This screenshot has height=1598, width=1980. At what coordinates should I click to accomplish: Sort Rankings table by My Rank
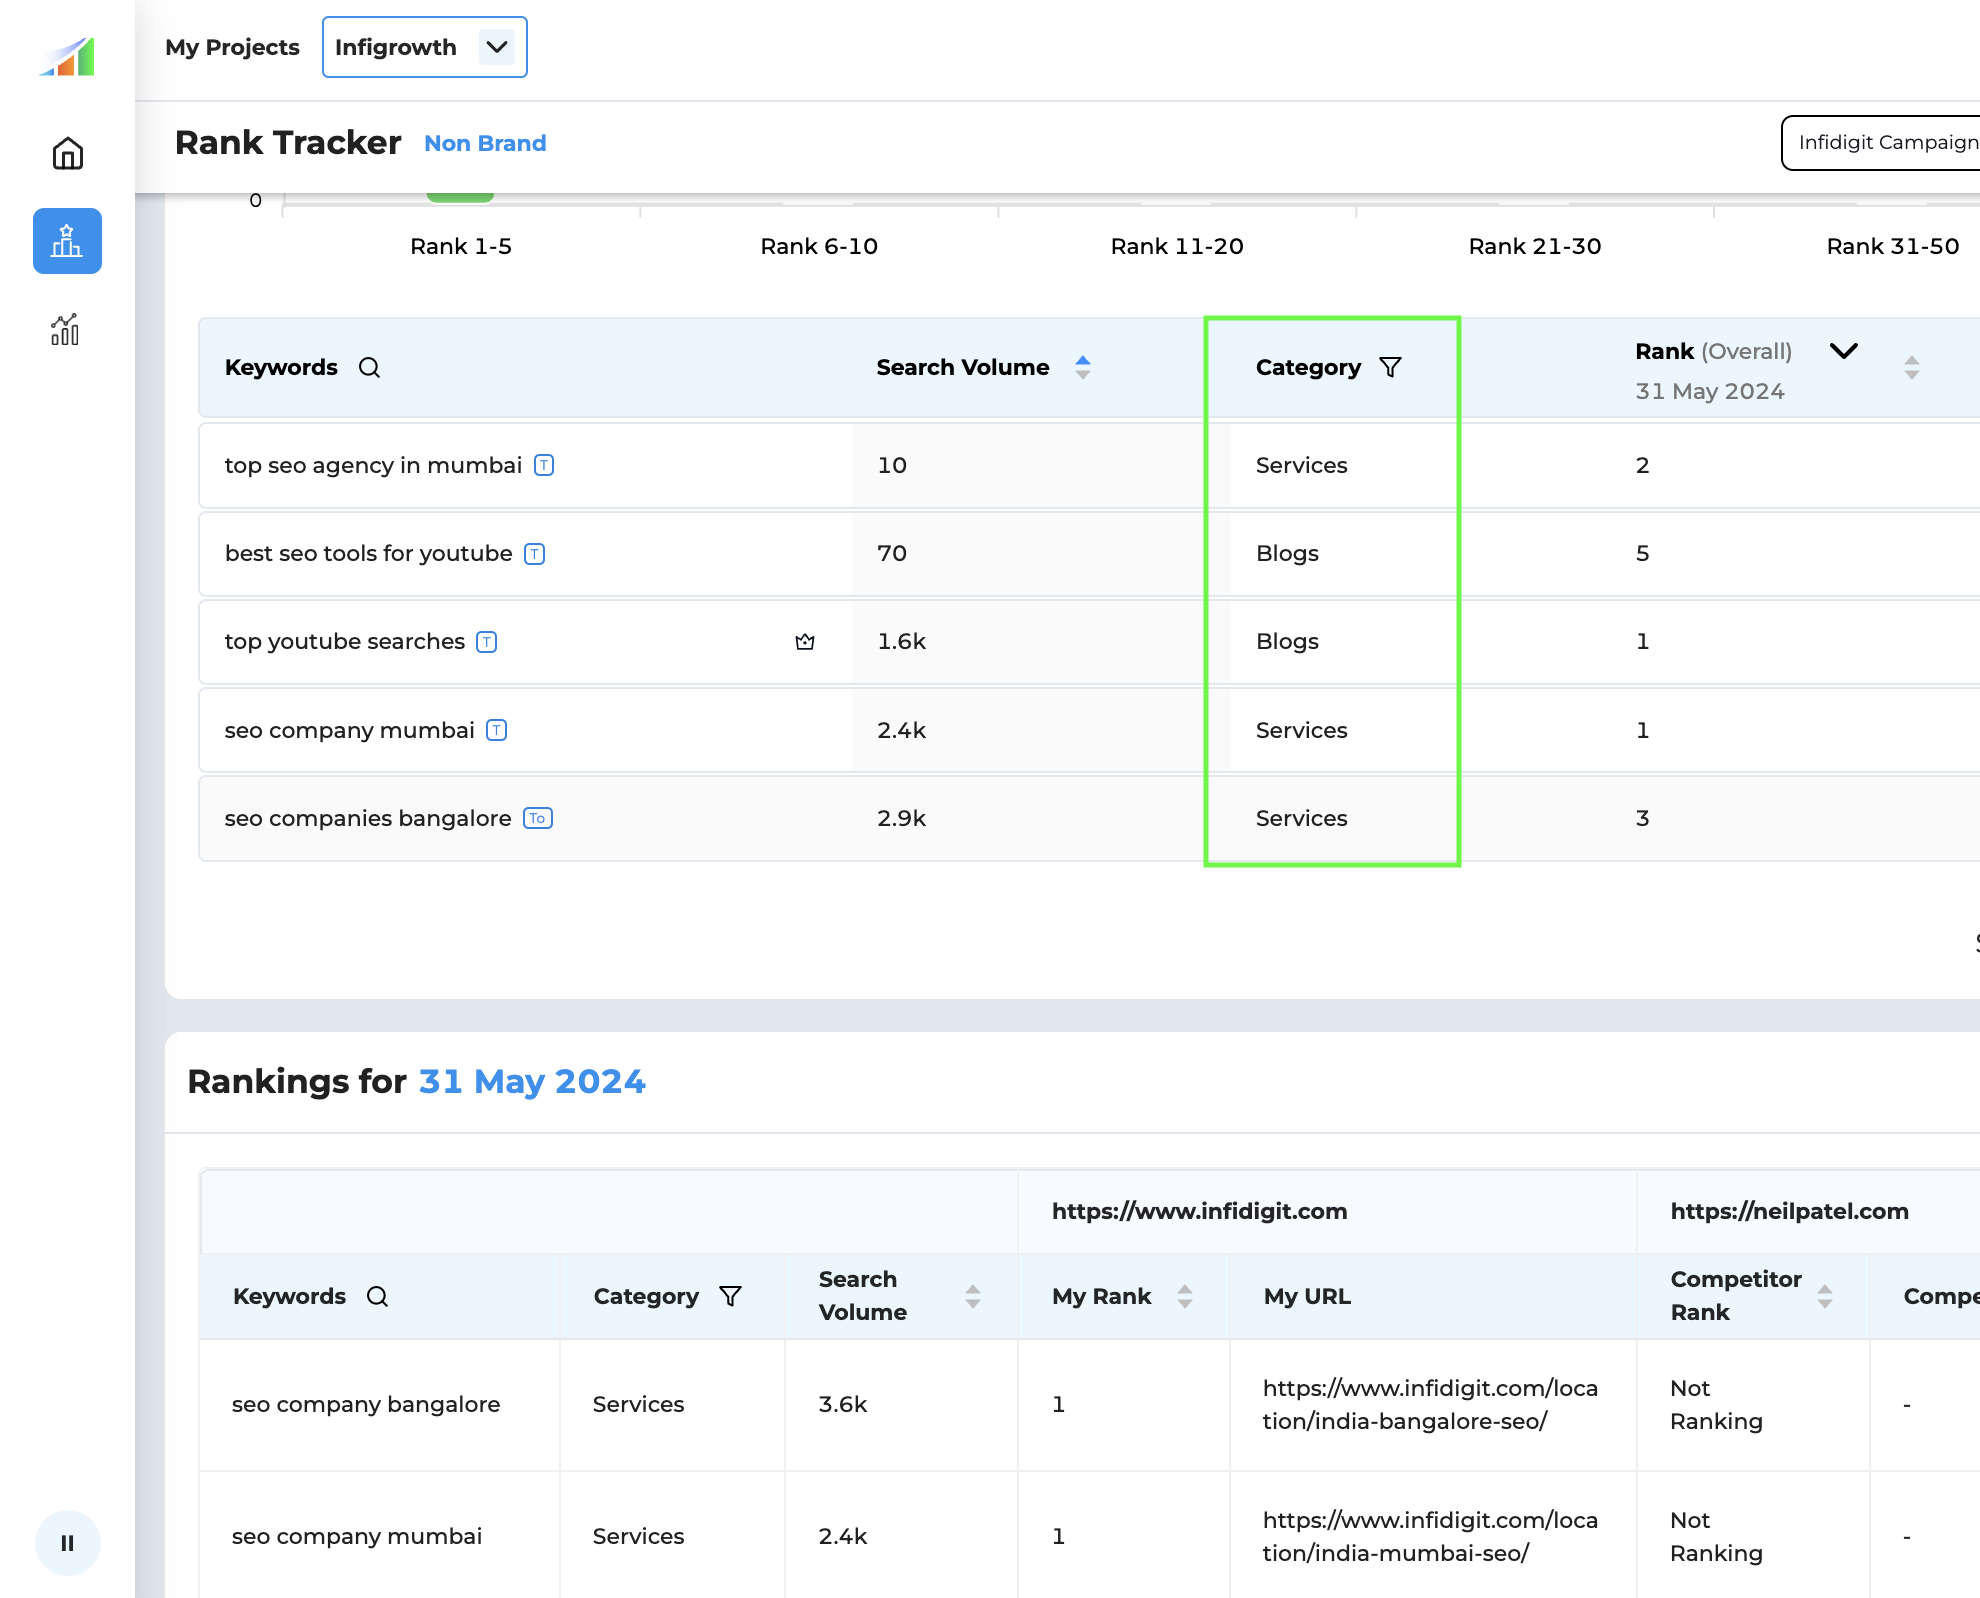(x=1185, y=1296)
